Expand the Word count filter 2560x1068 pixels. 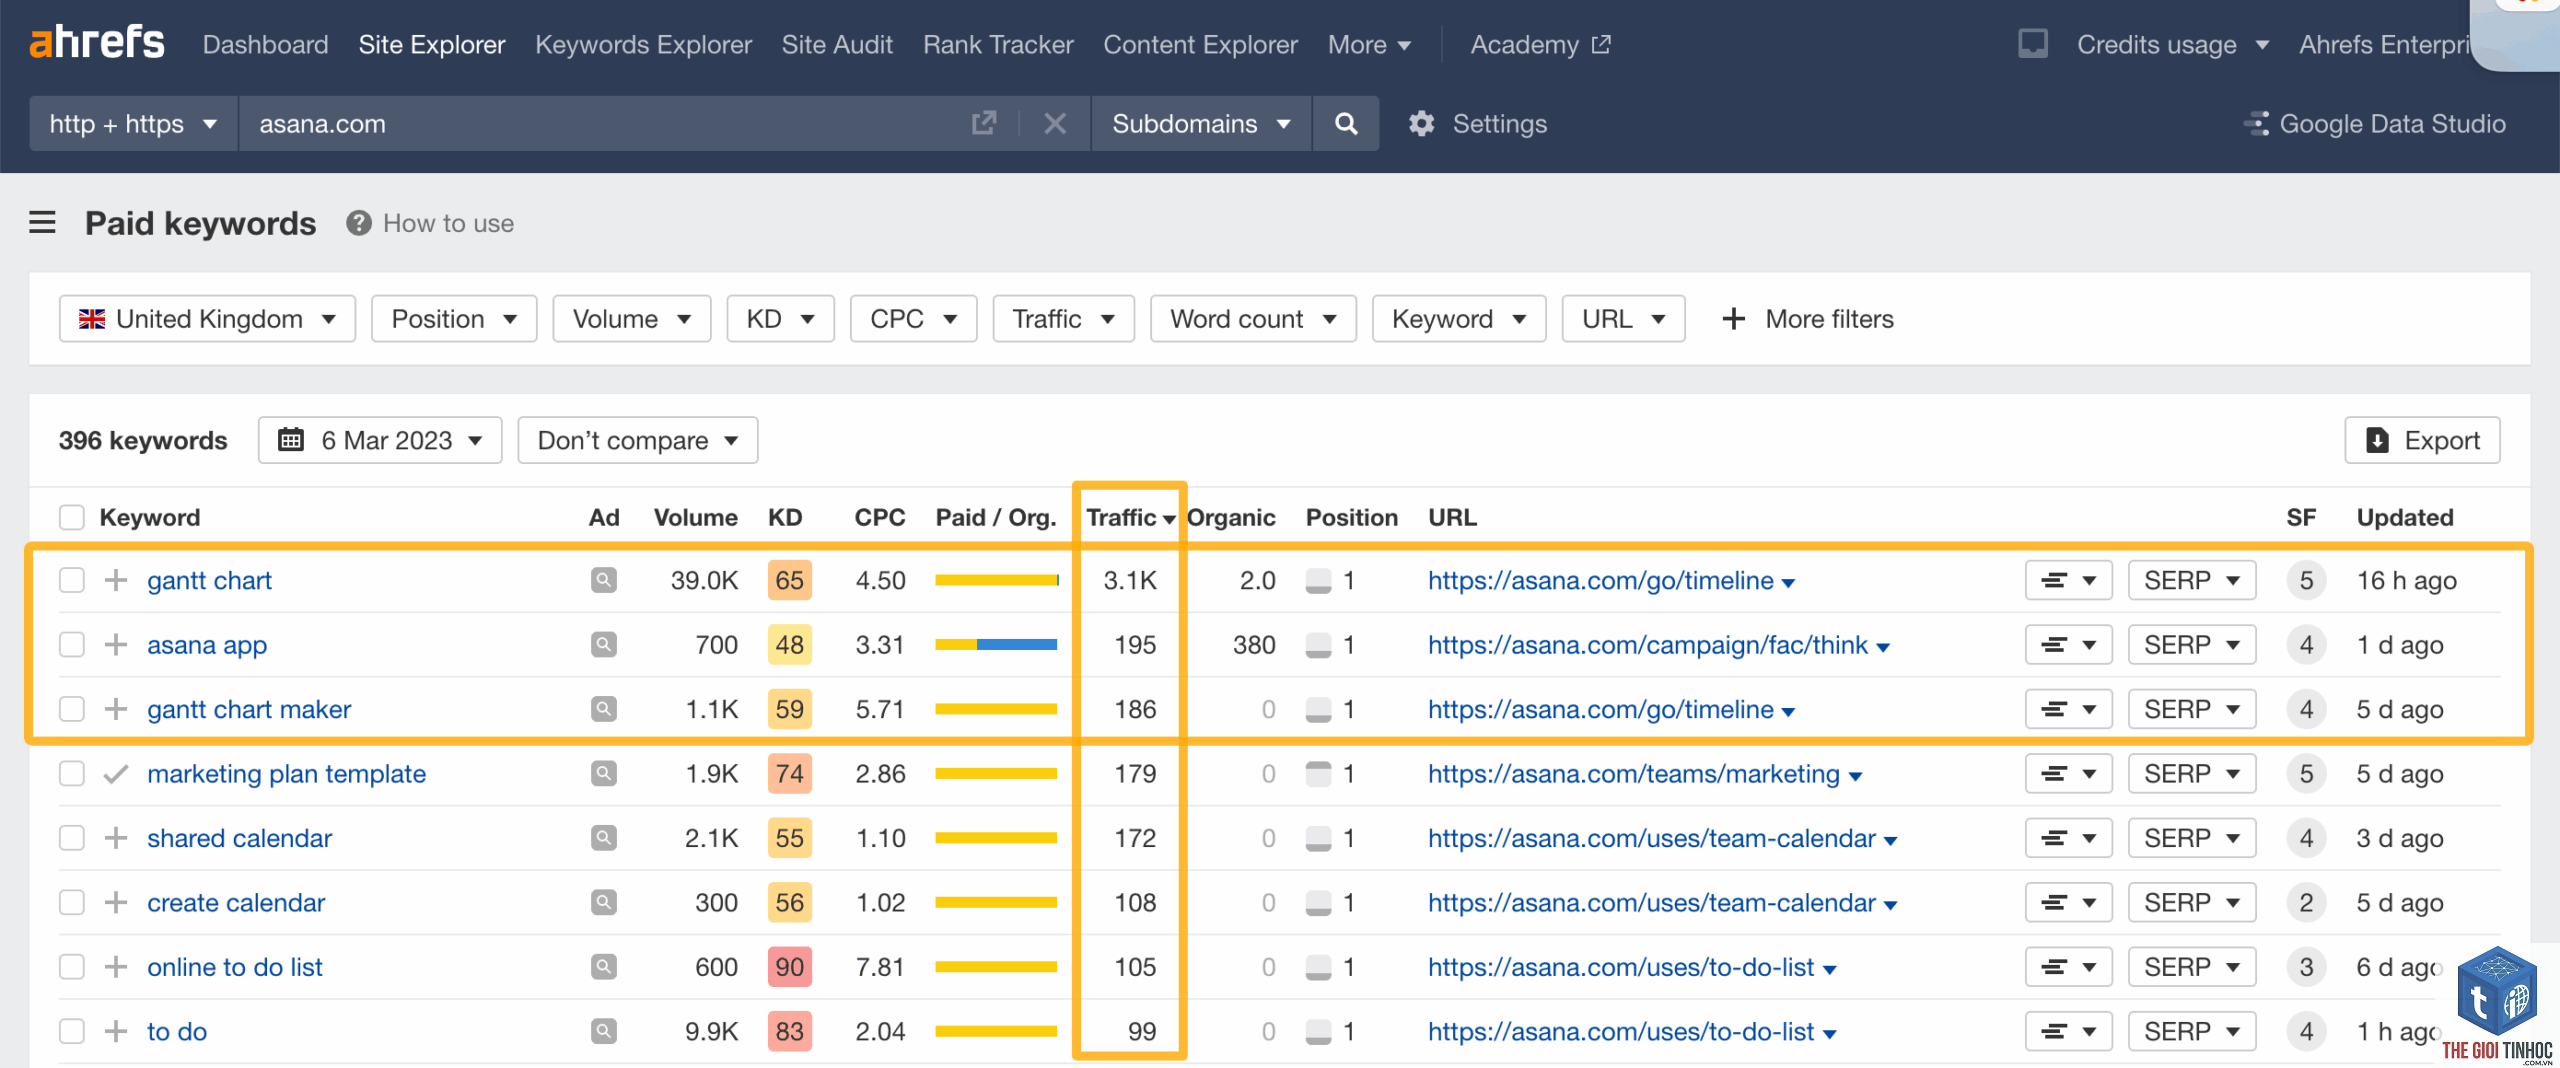click(1253, 319)
